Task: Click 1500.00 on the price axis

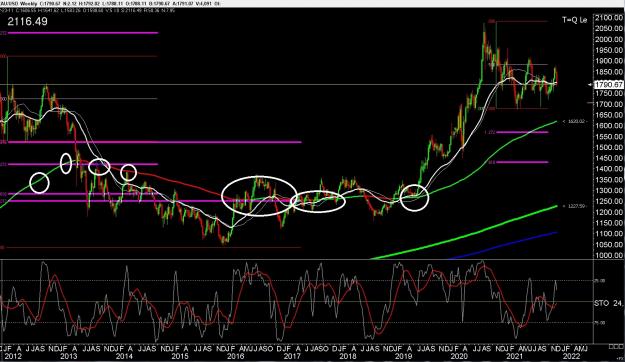Action: coord(609,148)
